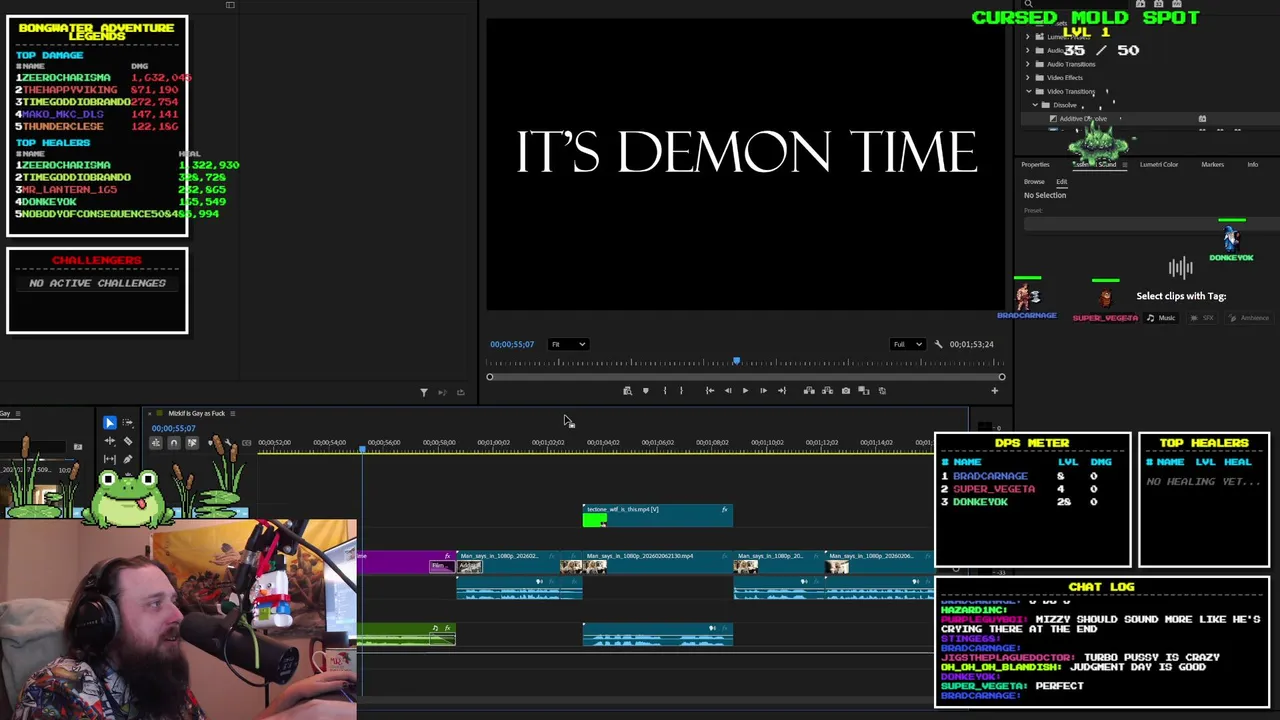Collapse the Video Transitions folder
The width and height of the screenshot is (1280, 720).
[1028, 91]
